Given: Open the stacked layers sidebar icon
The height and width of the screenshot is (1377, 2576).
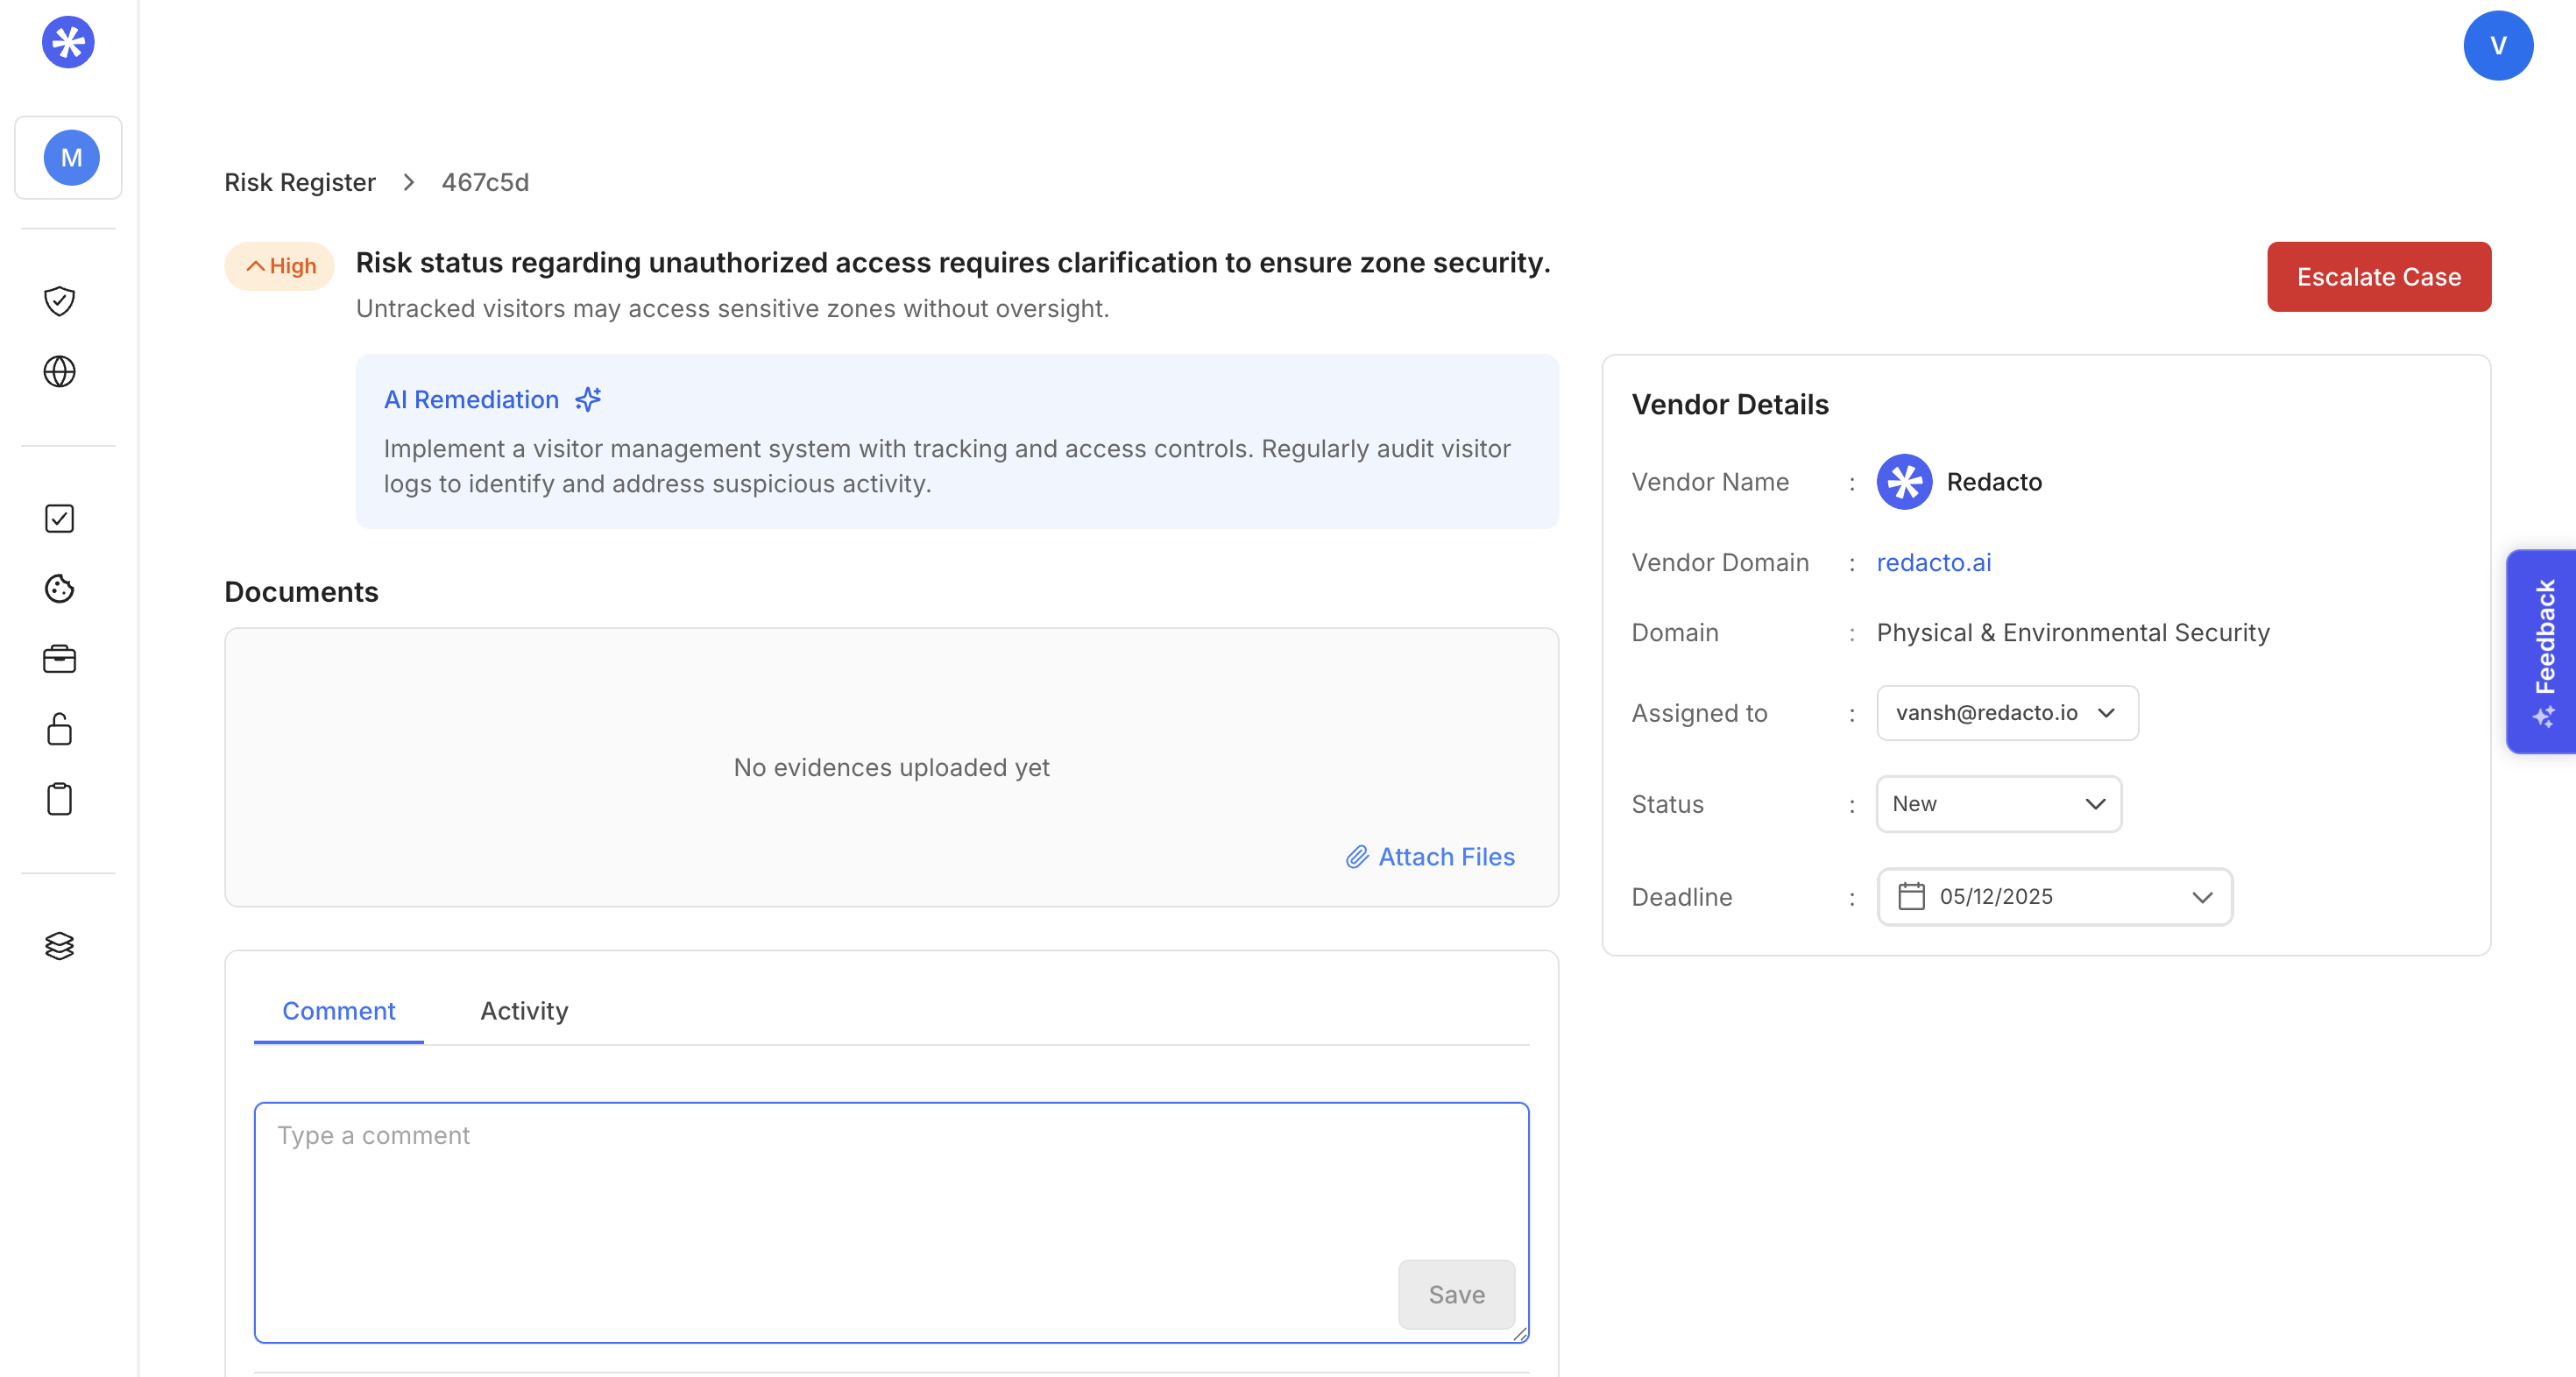Looking at the screenshot, I should pyautogui.click(x=60, y=945).
